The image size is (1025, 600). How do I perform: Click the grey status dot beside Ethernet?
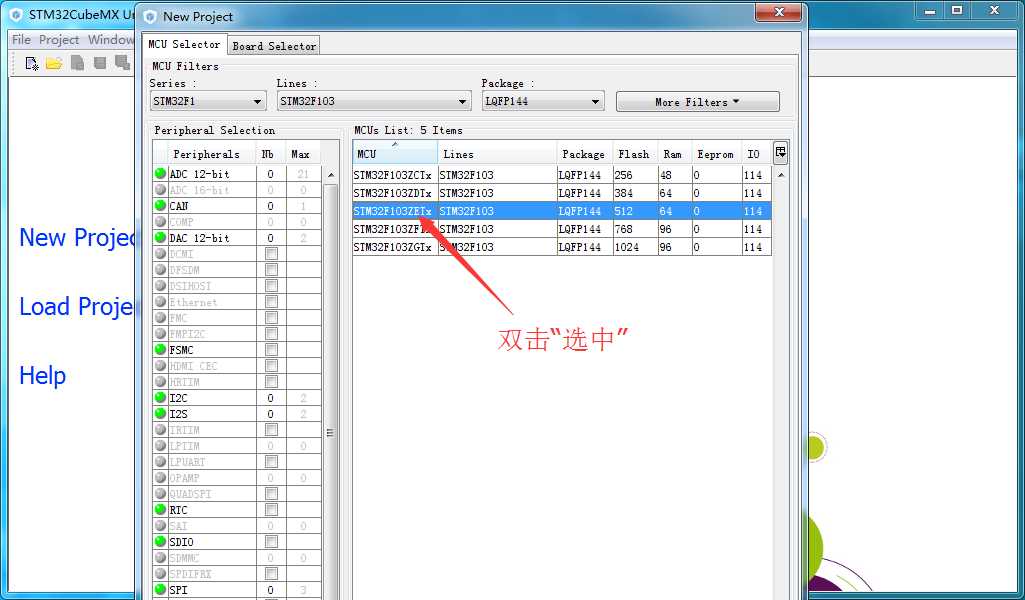[x=160, y=302]
